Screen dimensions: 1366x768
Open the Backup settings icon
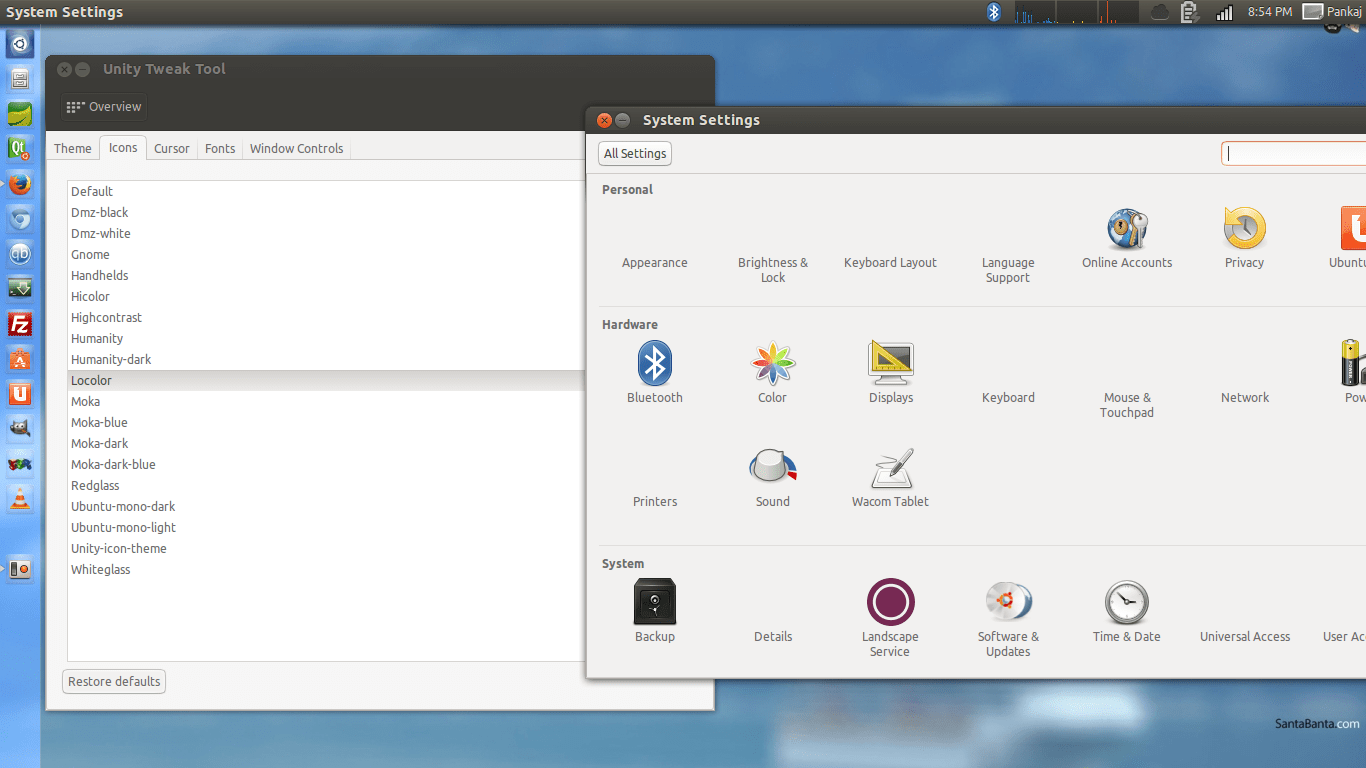[x=655, y=611]
